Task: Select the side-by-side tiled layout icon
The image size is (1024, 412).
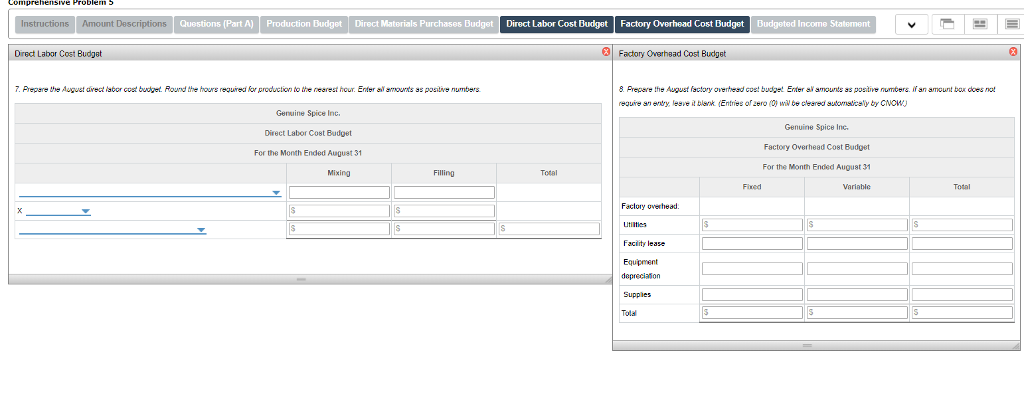Action: [977, 24]
